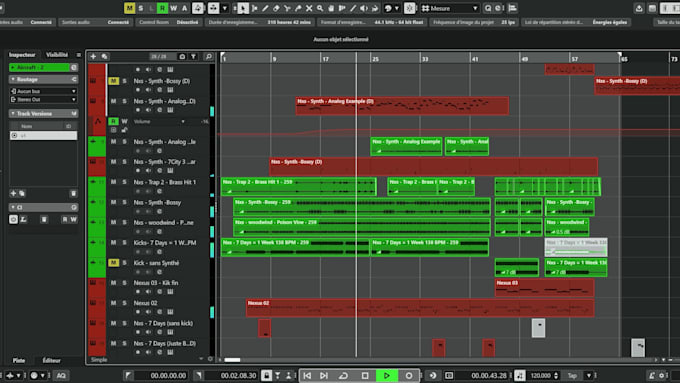Image resolution: width=680 pixels, height=383 pixels.
Task: Open the export icon in the toolbar
Action: point(639,8)
